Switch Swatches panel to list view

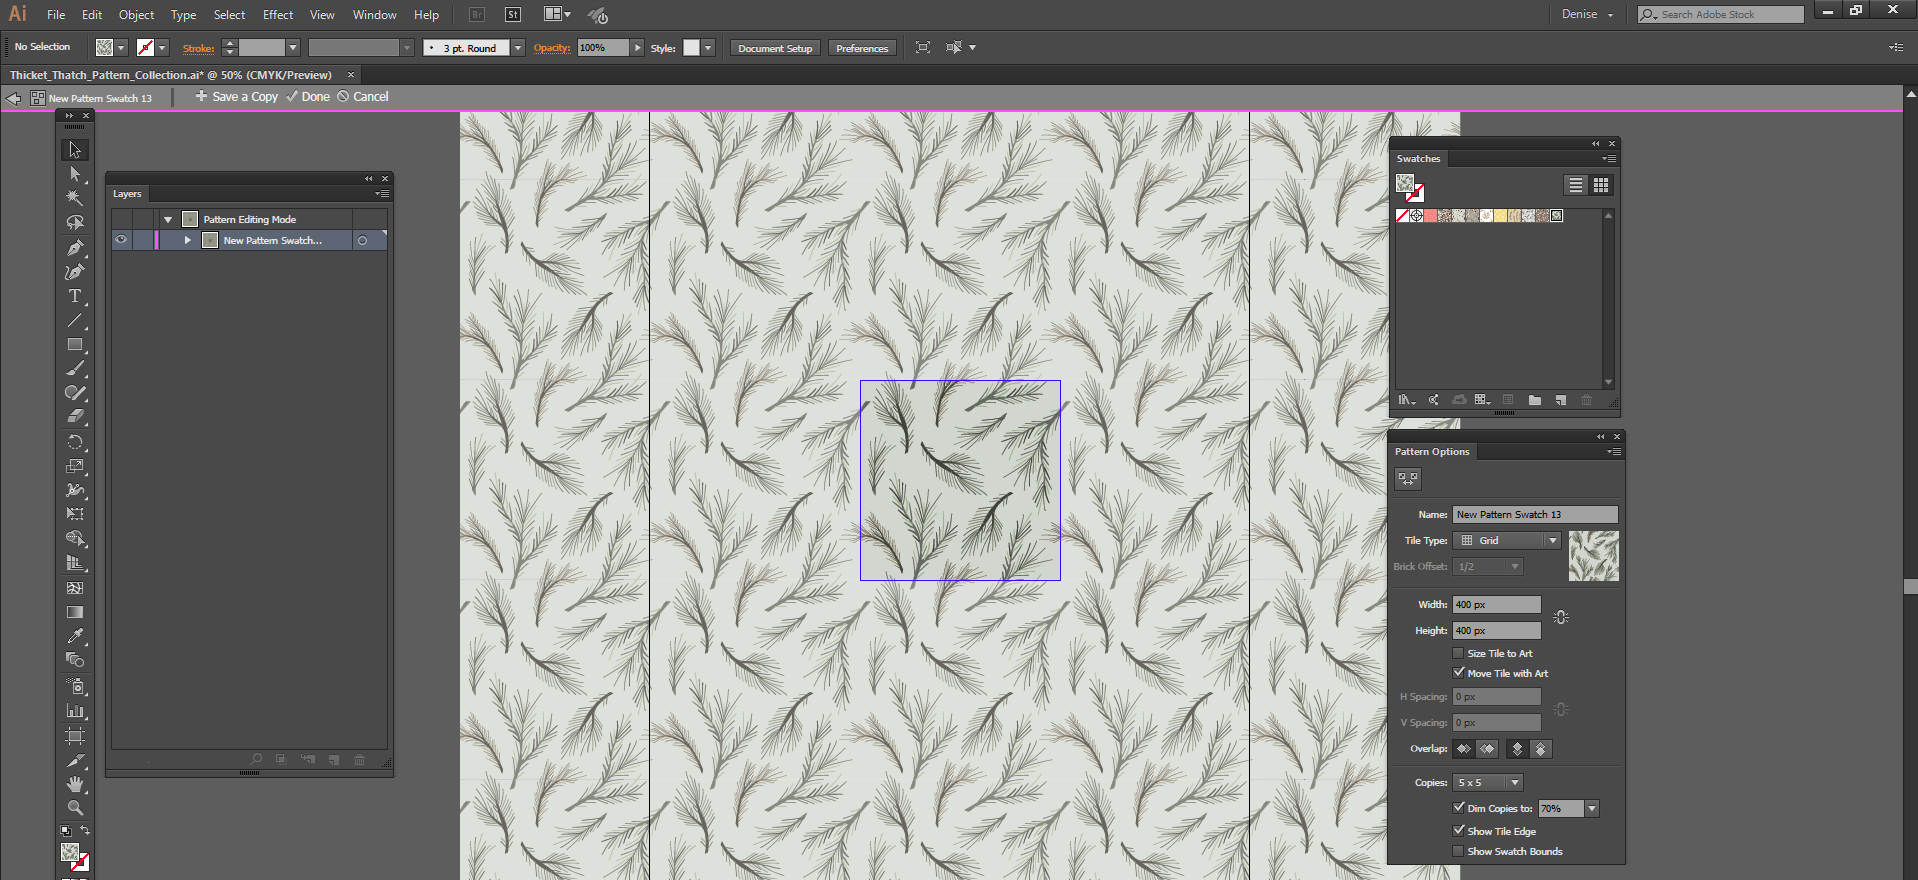(1576, 185)
